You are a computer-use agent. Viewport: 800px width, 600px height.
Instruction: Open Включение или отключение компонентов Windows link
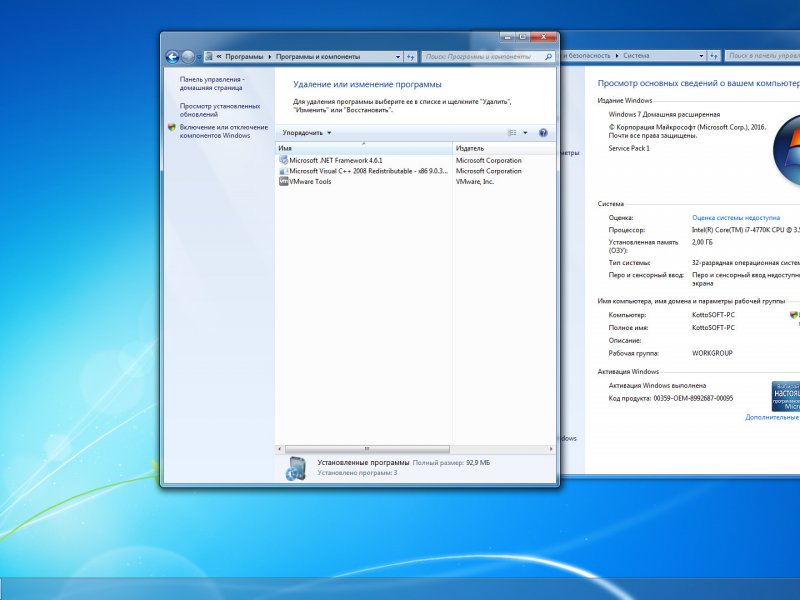[223, 131]
